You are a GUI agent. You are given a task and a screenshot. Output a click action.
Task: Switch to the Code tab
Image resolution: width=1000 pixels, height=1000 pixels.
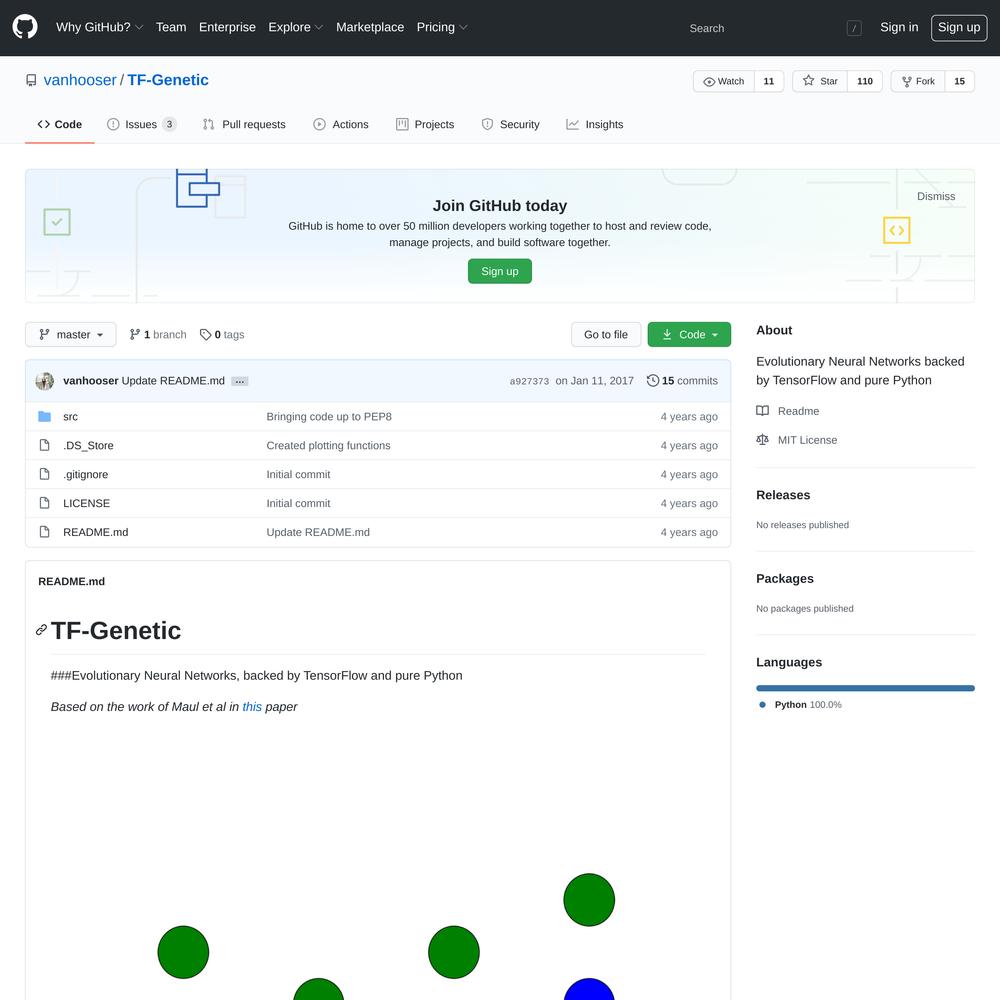[59, 124]
